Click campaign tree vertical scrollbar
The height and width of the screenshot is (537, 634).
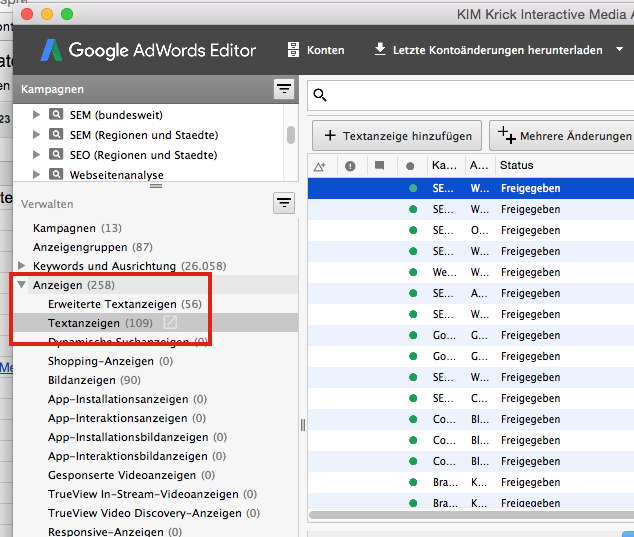pyautogui.click(x=291, y=135)
